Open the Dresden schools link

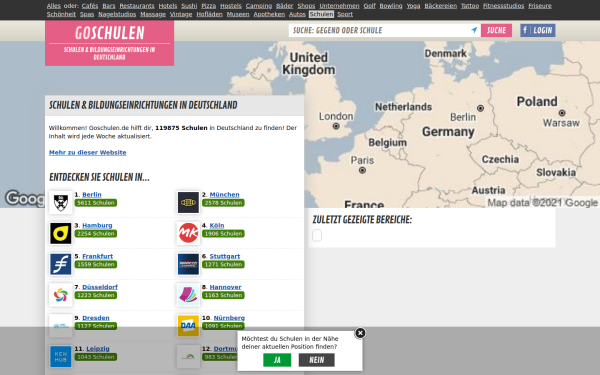click(x=96, y=318)
